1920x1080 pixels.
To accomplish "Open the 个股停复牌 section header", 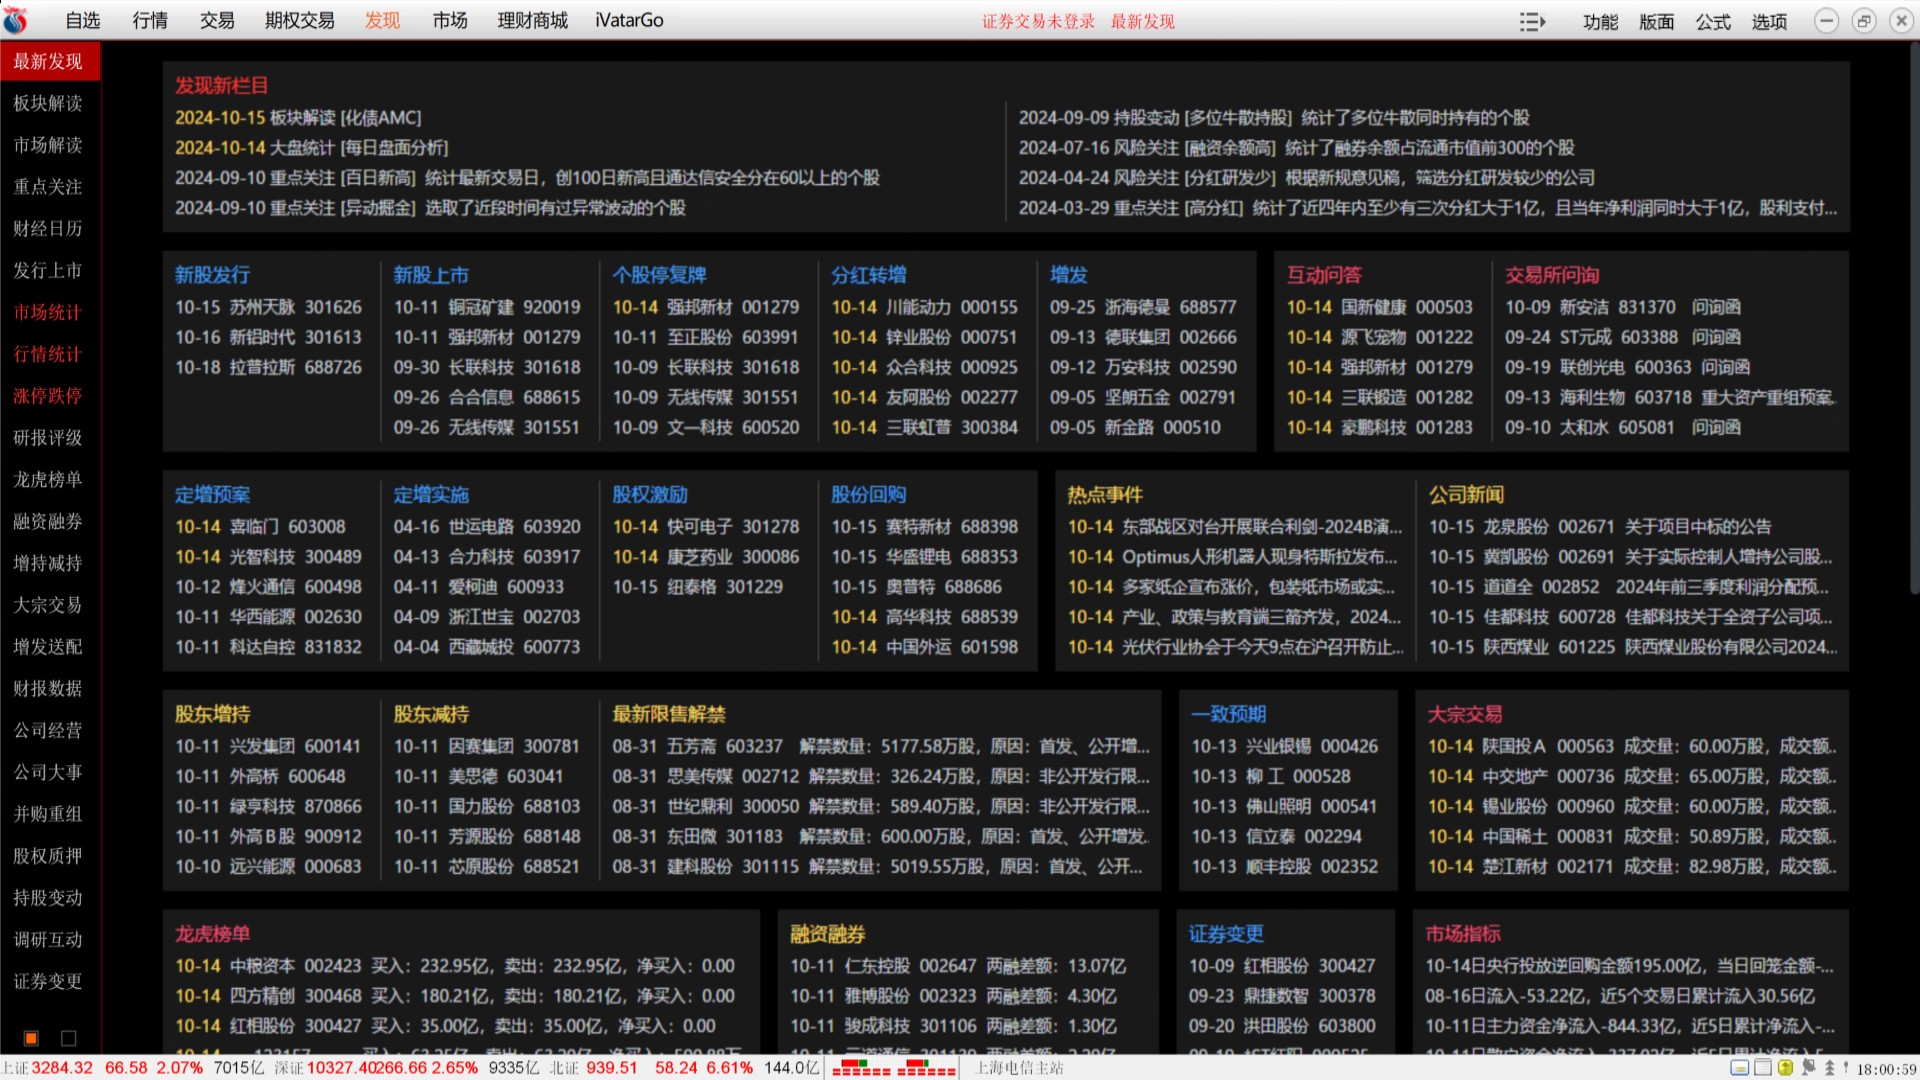I will tap(659, 275).
